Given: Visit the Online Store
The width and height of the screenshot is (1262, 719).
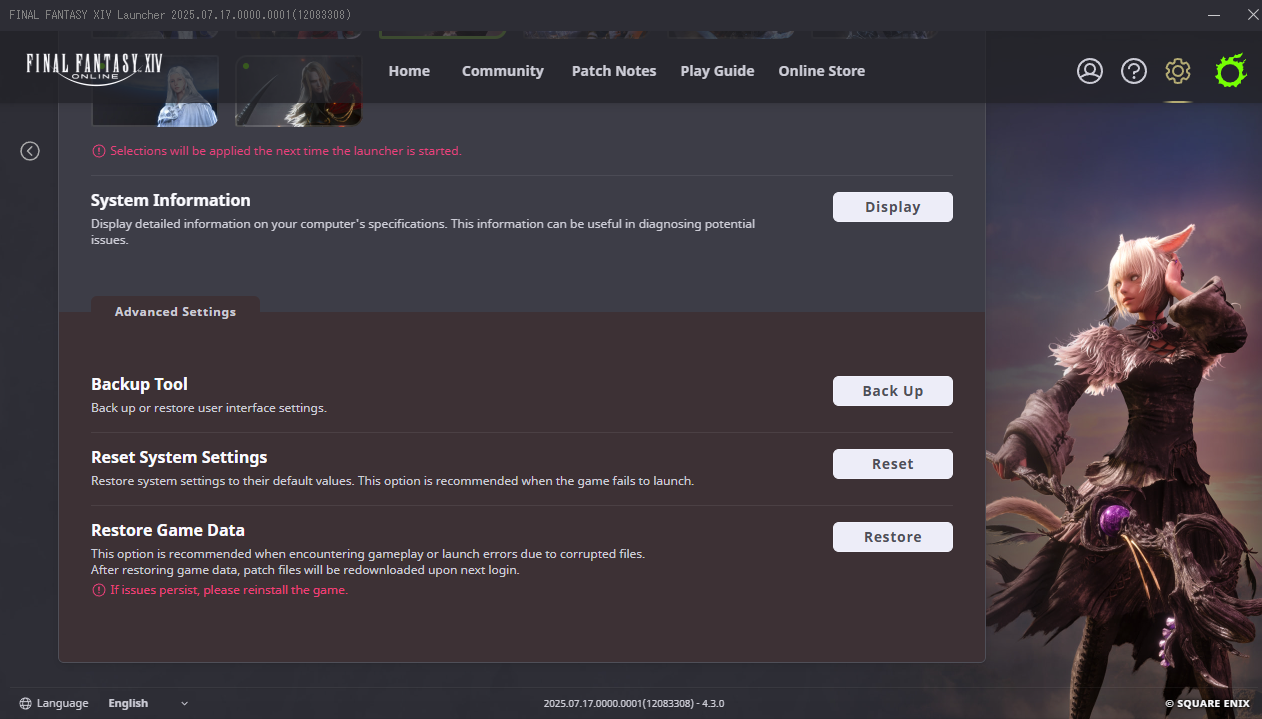Looking at the screenshot, I should 821,71.
